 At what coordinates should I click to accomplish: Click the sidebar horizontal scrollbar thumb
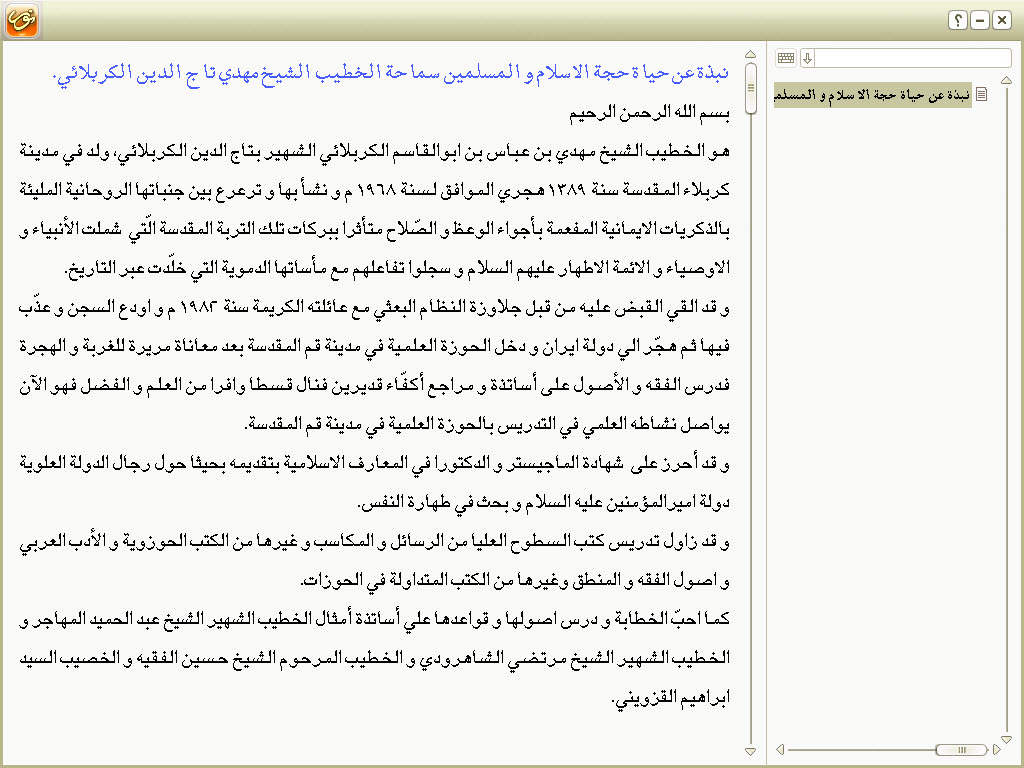pyautogui.click(x=962, y=749)
